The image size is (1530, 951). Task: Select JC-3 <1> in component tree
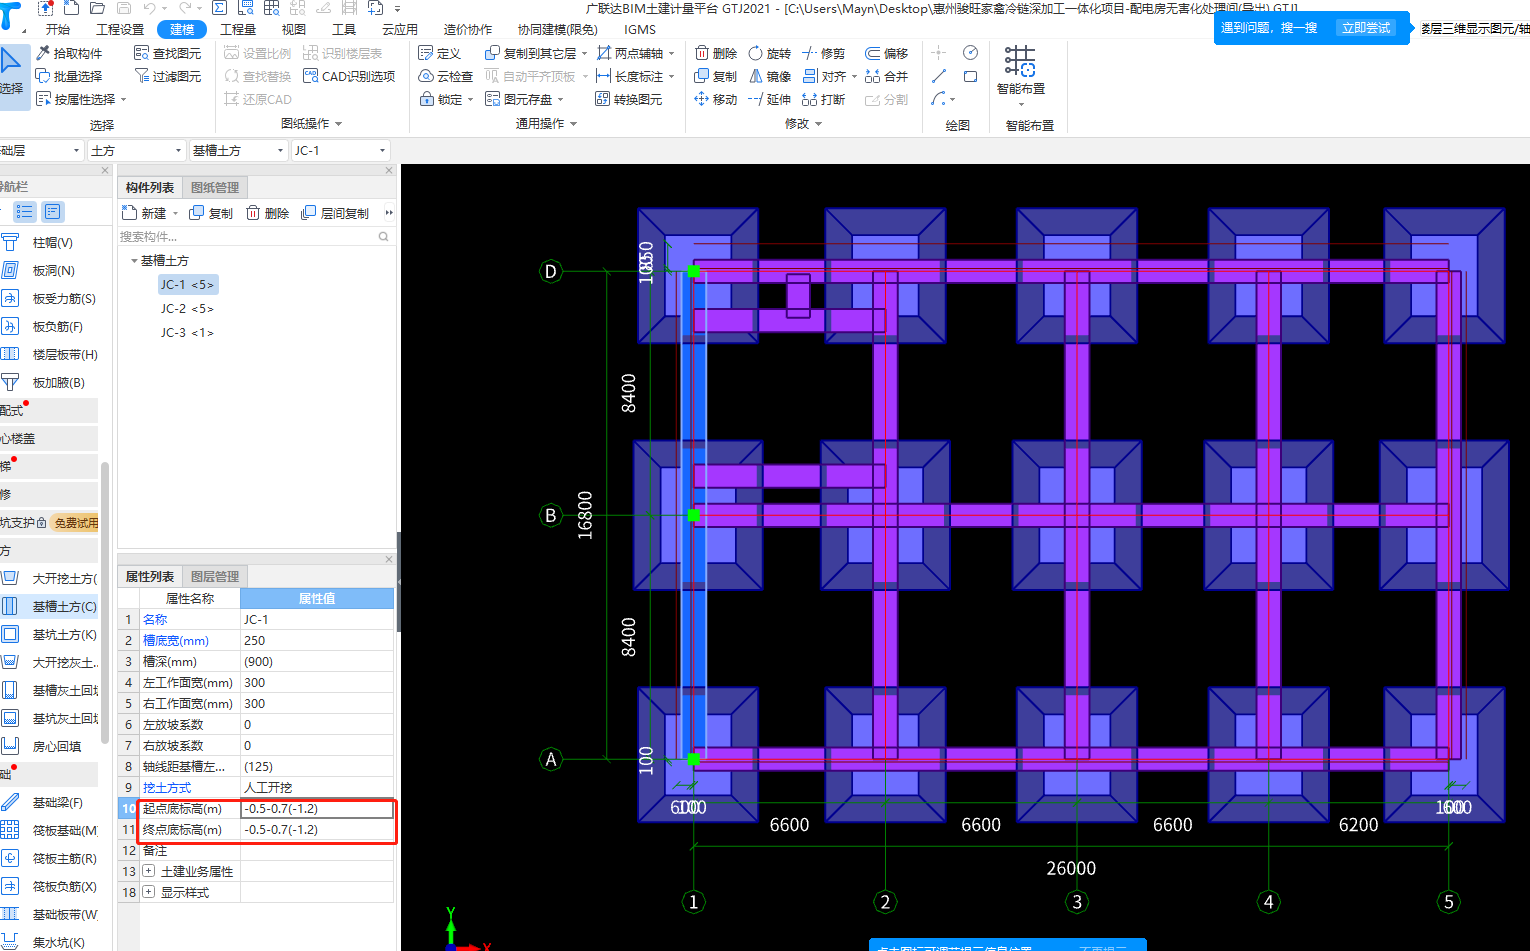tap(187, 333)
